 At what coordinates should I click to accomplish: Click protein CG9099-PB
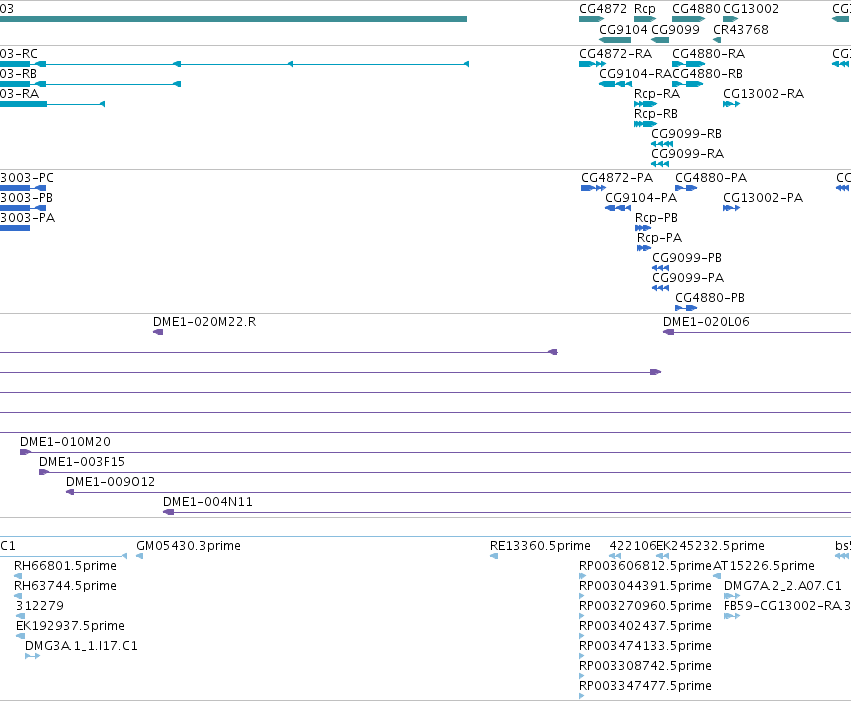point(661,269)
